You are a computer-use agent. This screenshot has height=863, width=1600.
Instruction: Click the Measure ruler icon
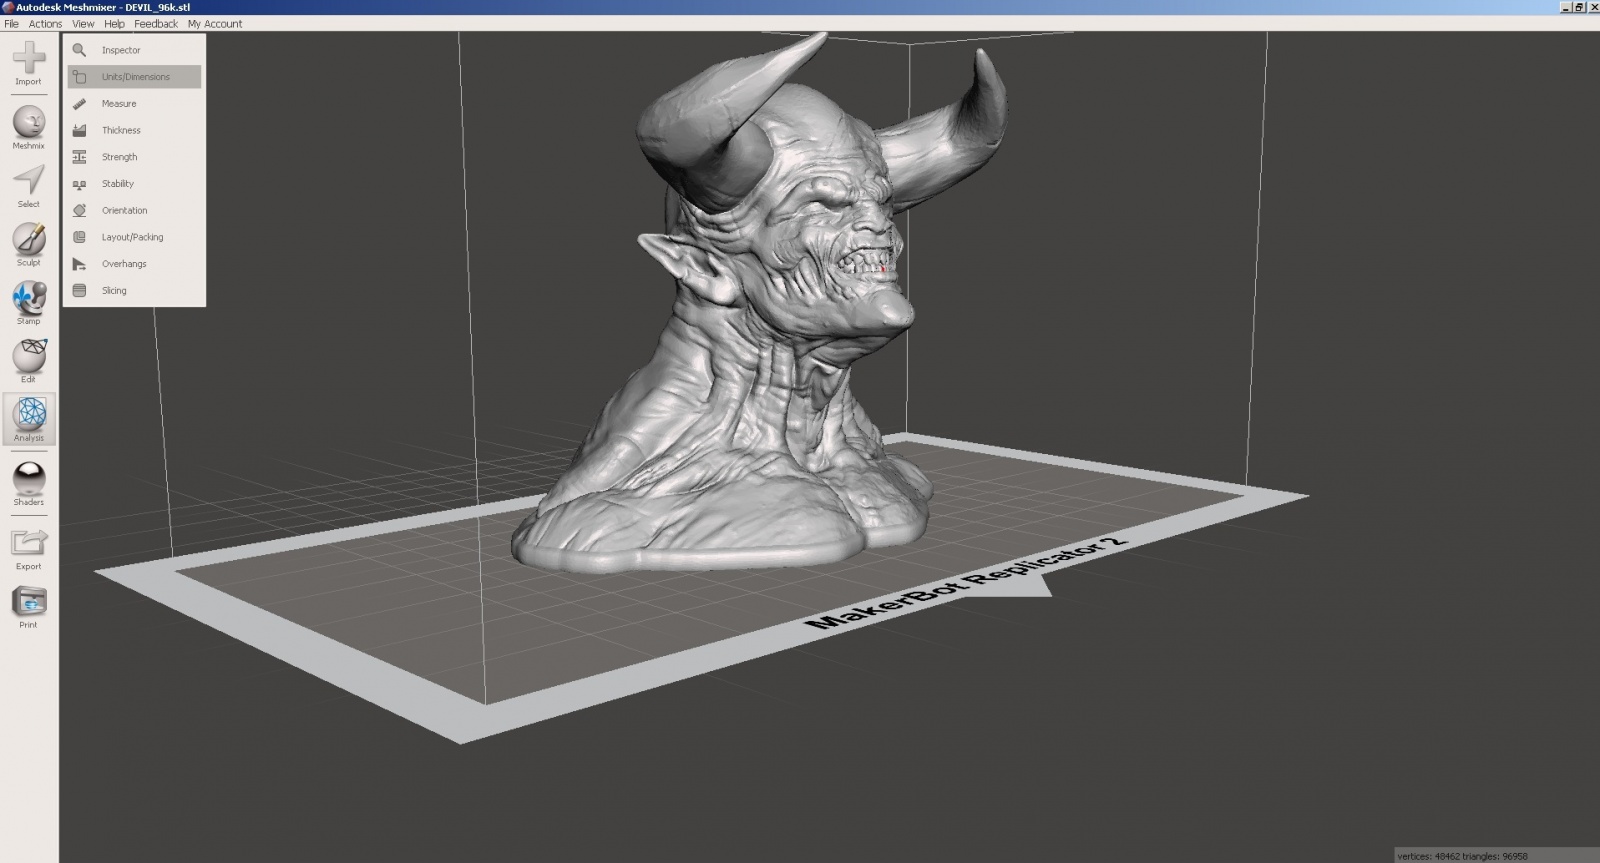(79, 104)
